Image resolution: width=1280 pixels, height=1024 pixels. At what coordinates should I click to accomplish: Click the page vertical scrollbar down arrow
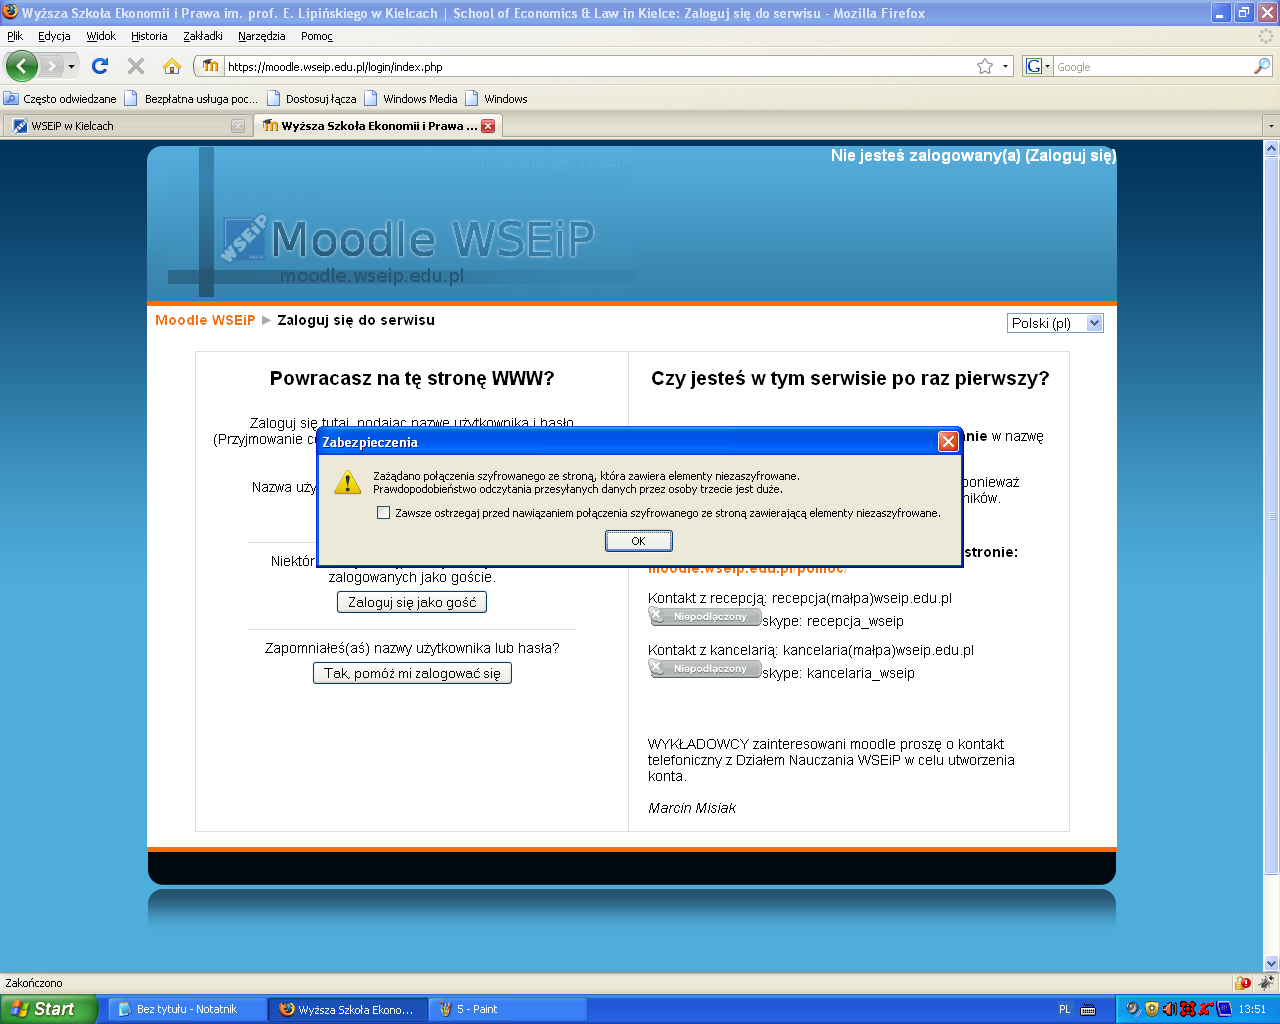[1271, 964]
